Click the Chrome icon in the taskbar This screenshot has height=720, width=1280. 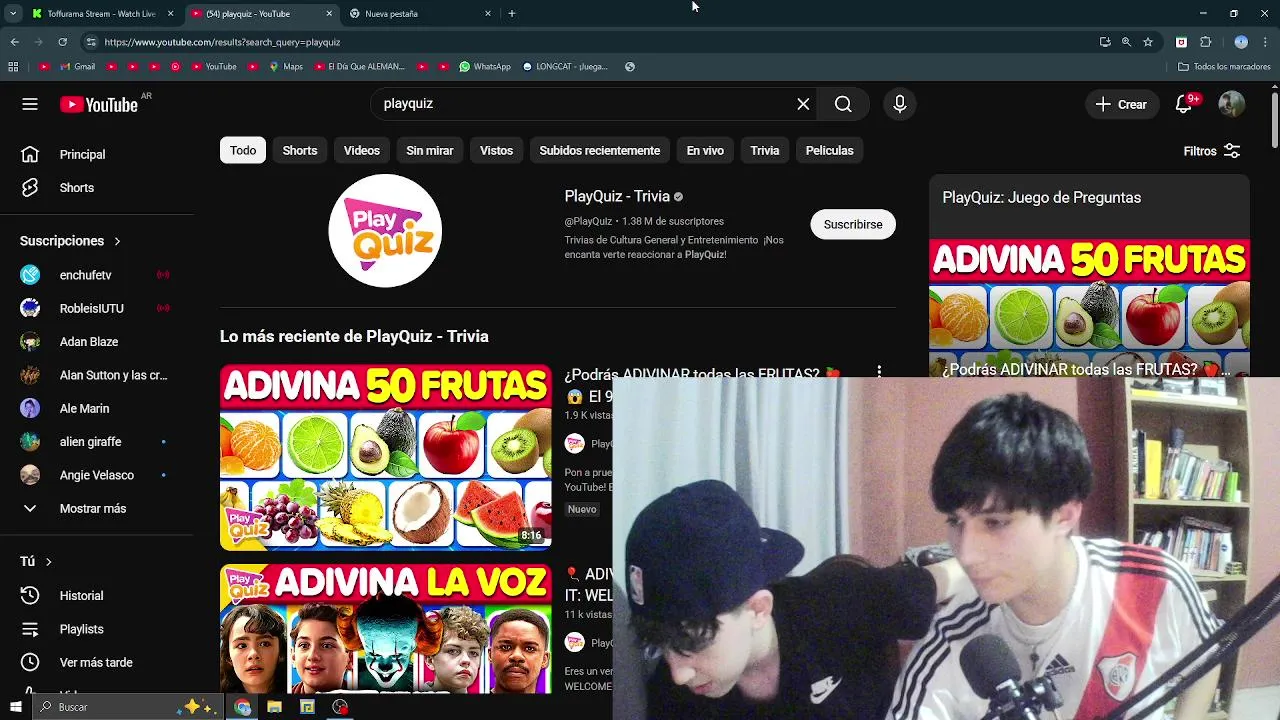242,707
